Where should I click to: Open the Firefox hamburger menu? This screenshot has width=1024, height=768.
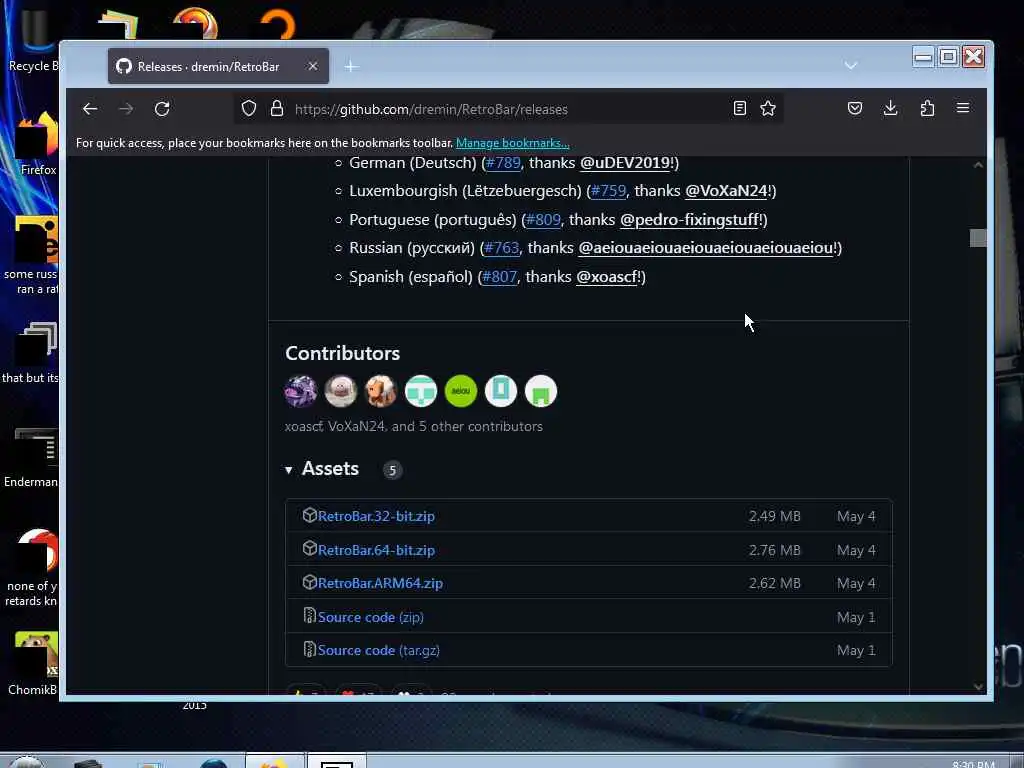963,108
